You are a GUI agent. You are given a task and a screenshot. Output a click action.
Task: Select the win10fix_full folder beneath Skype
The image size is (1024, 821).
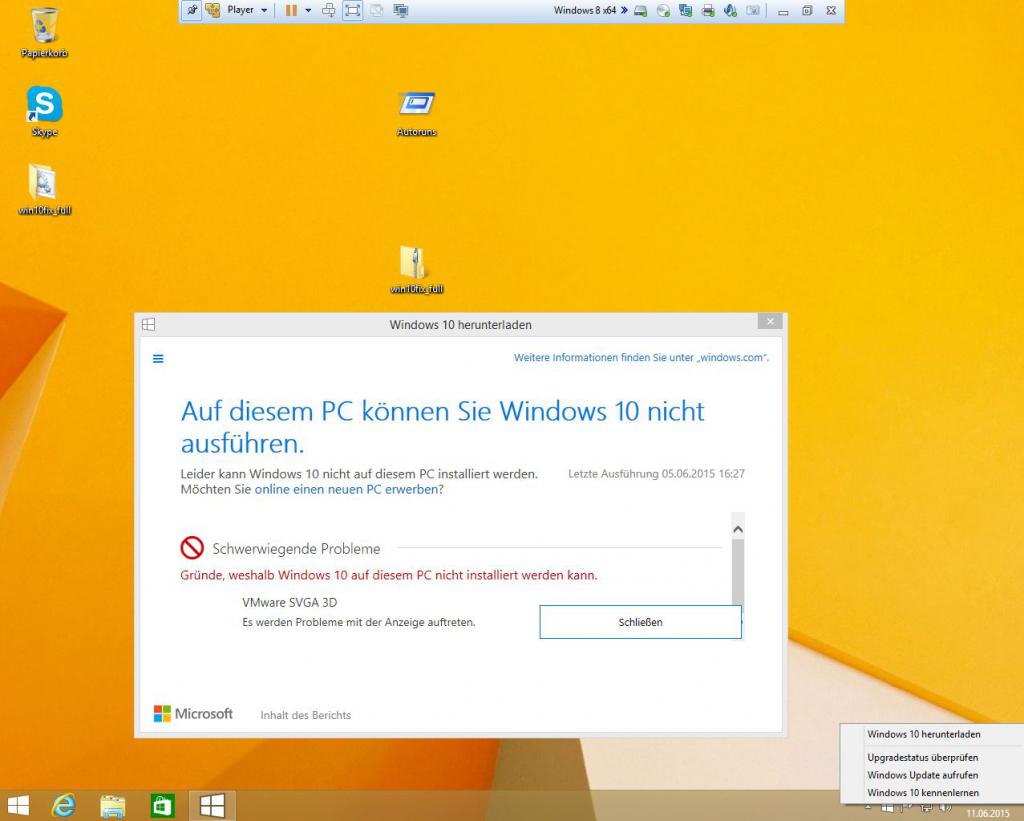click(x=44, y=189)
